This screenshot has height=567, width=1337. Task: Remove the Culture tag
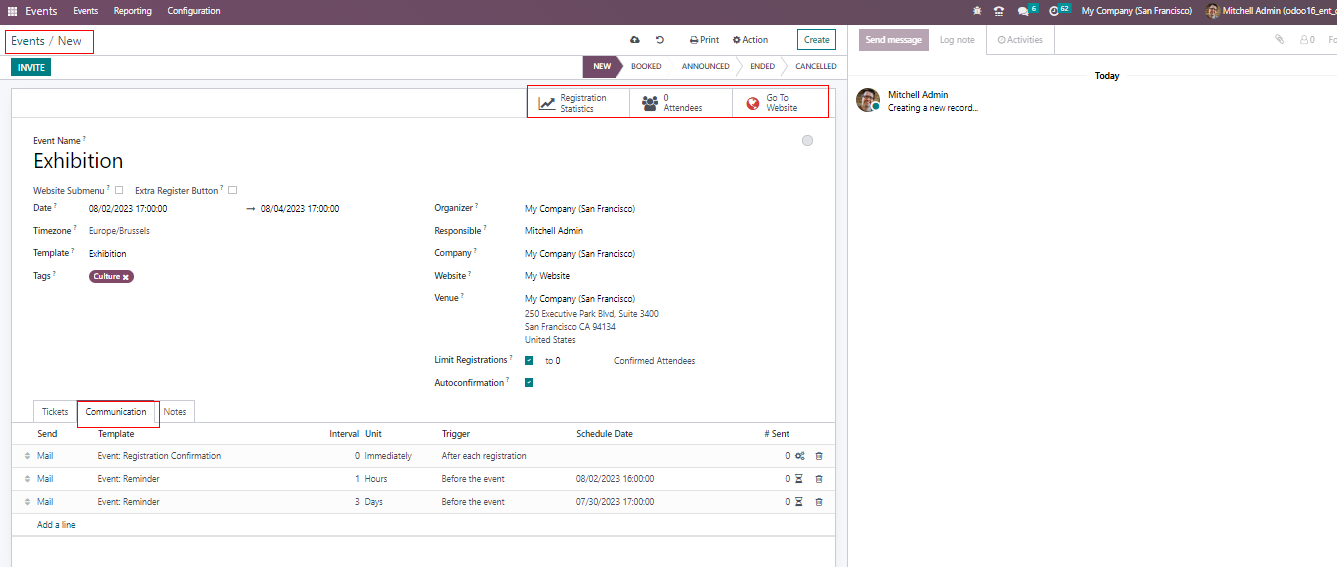click(126, 277)
